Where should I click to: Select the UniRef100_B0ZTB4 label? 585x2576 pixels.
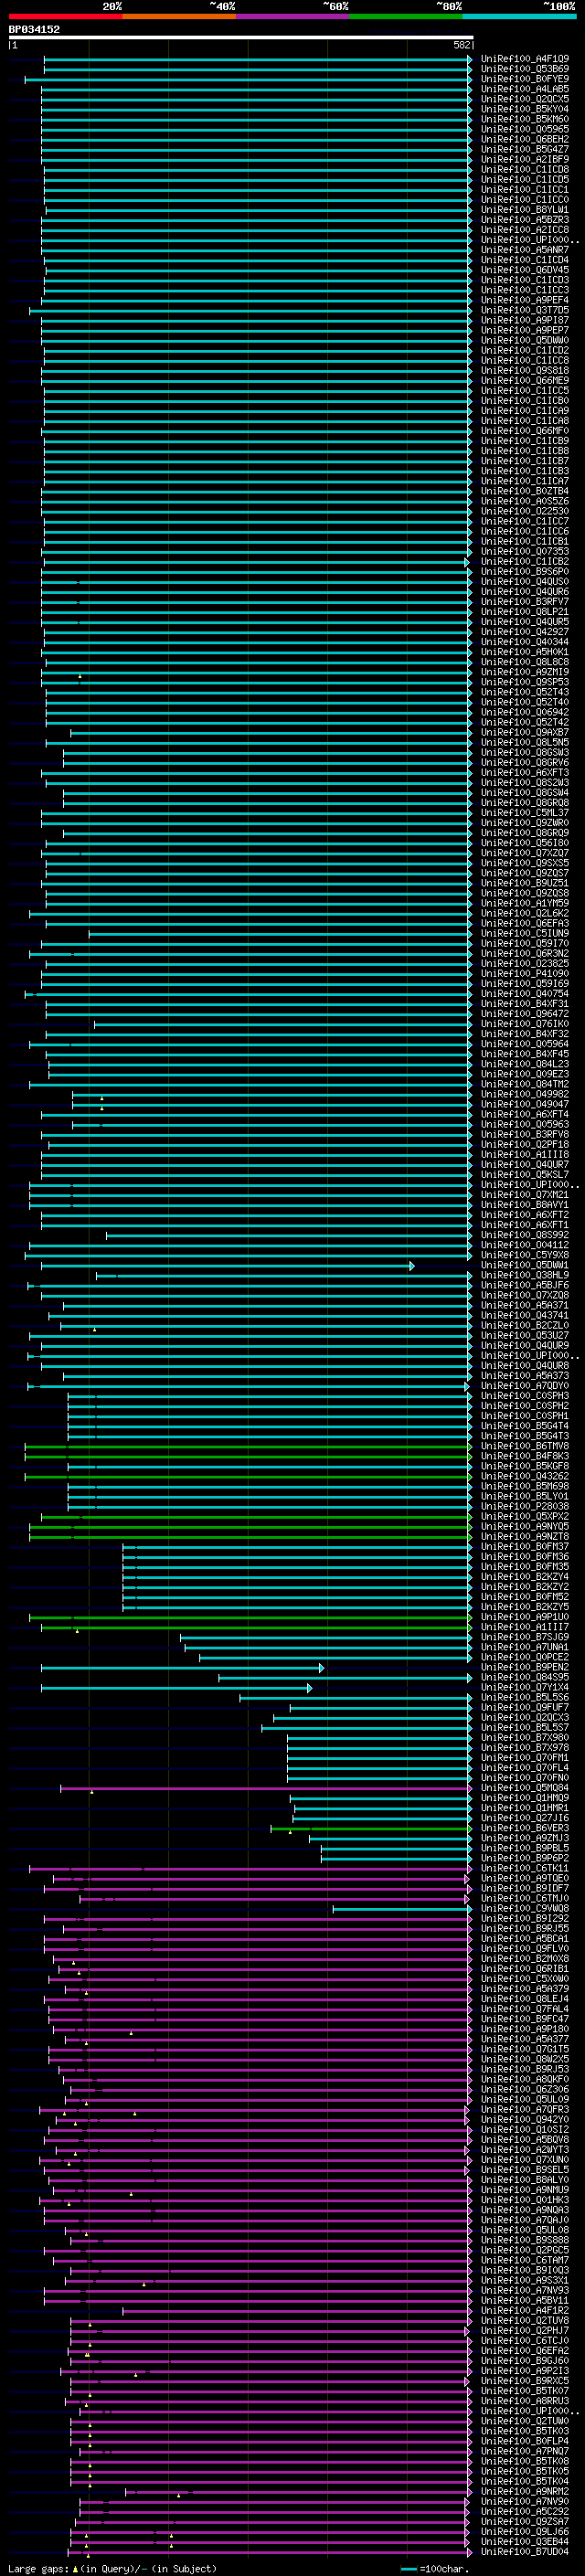tap(525, 491)
